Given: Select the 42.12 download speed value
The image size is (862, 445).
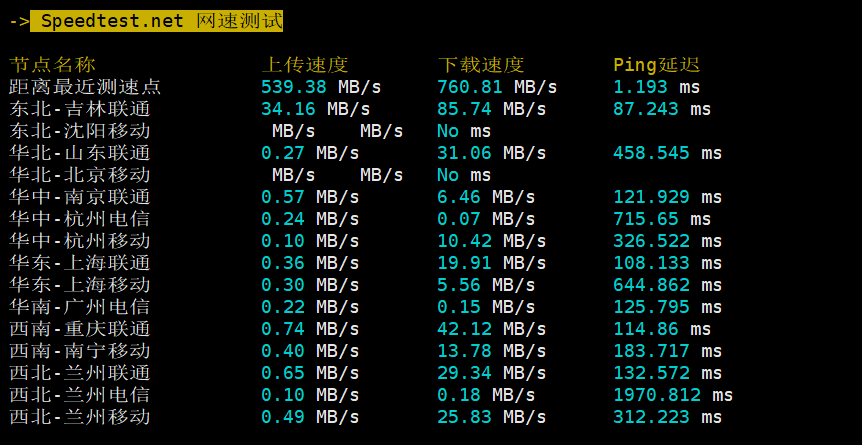Looking at the screenshot, I should (464, 329).
